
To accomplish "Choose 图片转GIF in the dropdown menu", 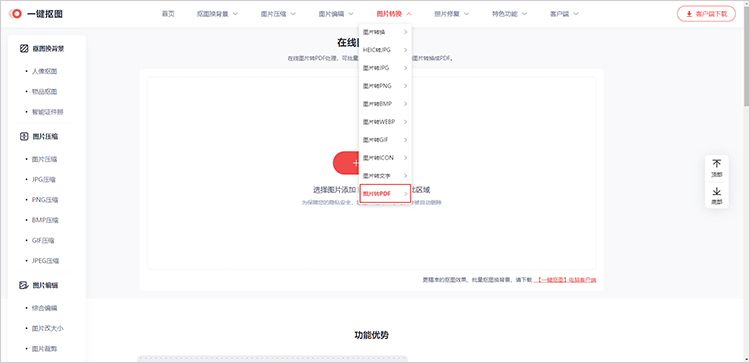I will pyautogui.click(x=385, y=140).
